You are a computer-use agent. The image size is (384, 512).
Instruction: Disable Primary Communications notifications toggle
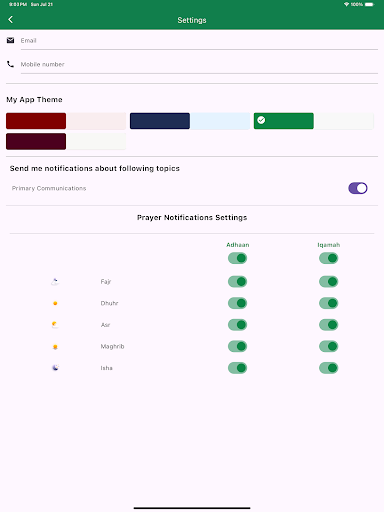(x=358, y=188)
